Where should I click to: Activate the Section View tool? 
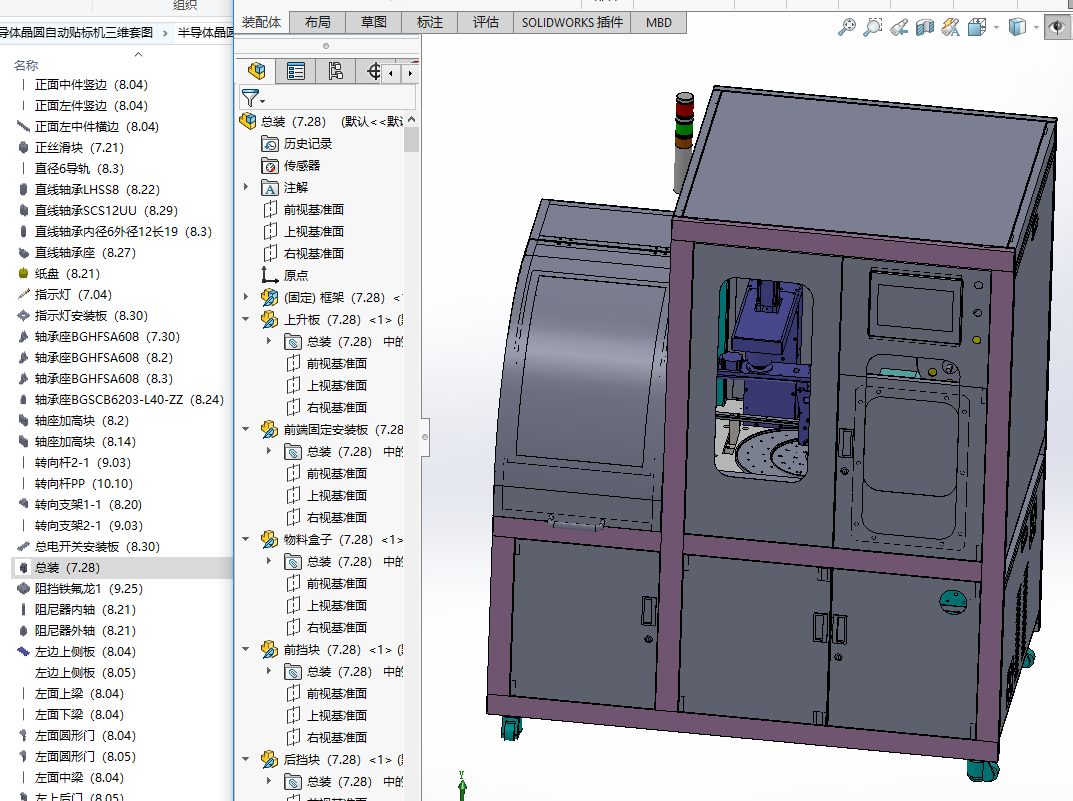tap(925, 28)
